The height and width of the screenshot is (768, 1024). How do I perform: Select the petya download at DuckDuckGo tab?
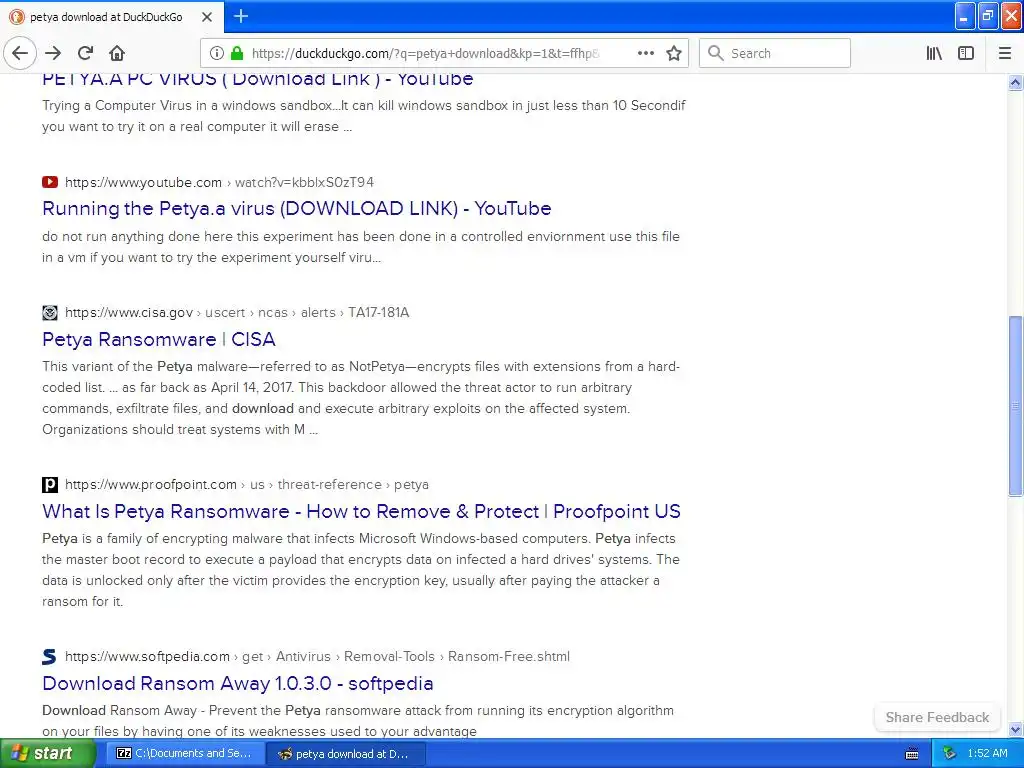(x=111, y=17)
